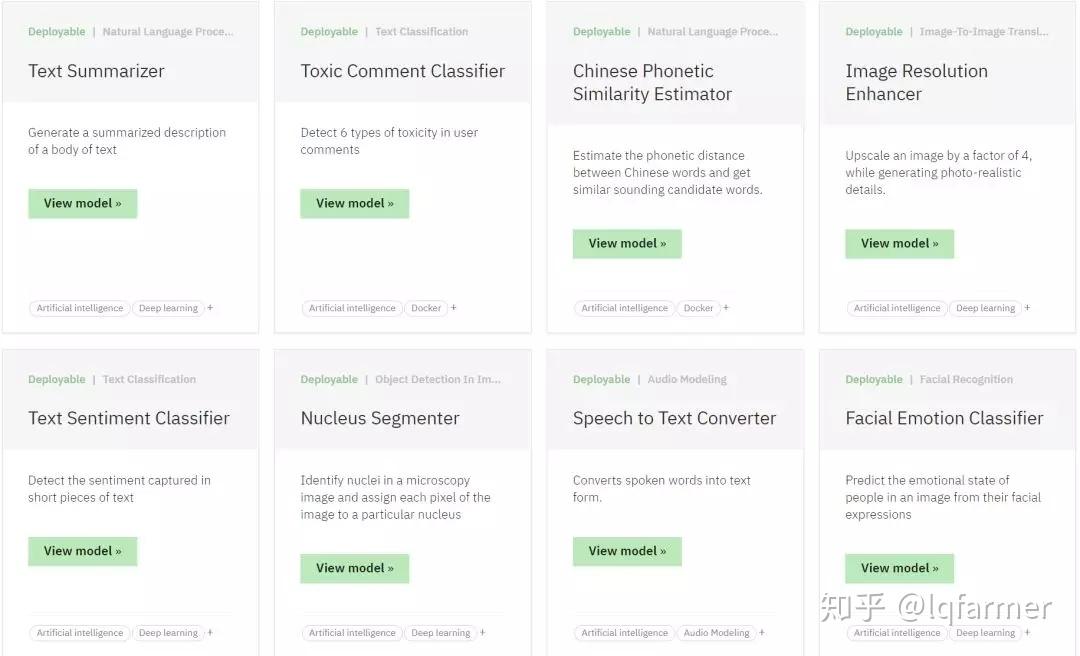Image resolution: width=1080 pixels, height=656 pixels.
Task: Select Docker tag on Toxic Comment Classifier card
Action: 426,308
